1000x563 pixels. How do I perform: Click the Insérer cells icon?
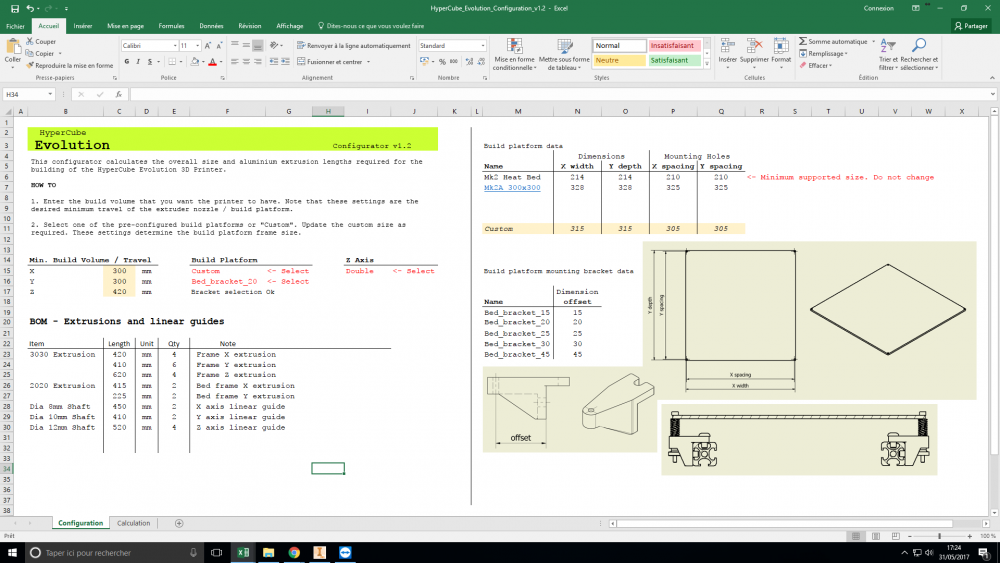(727, 45)
